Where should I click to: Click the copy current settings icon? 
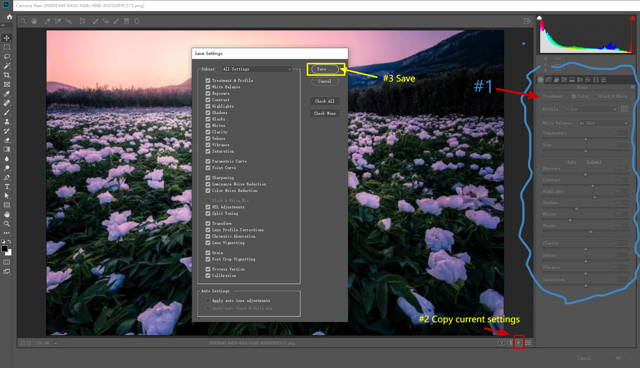coord(519,342)
